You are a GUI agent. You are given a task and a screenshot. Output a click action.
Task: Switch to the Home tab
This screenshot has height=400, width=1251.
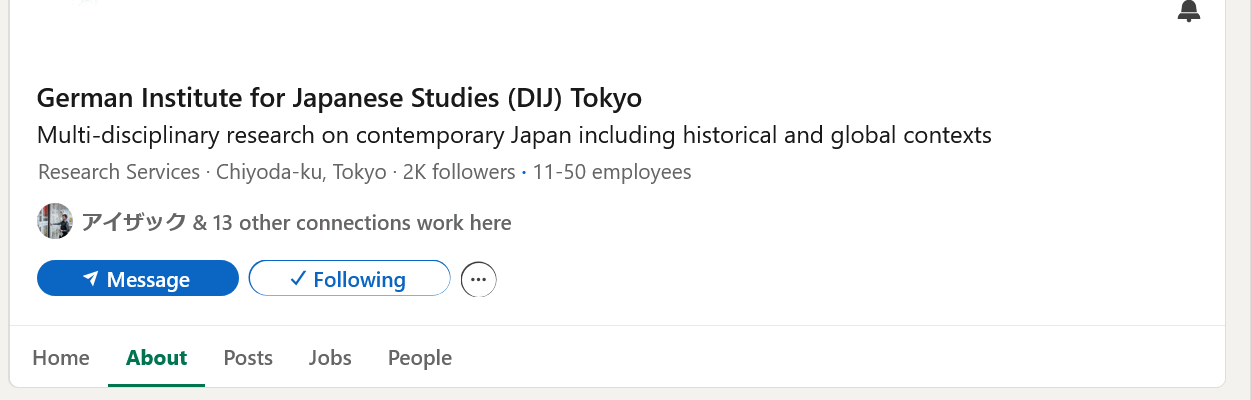pos(61,357)
